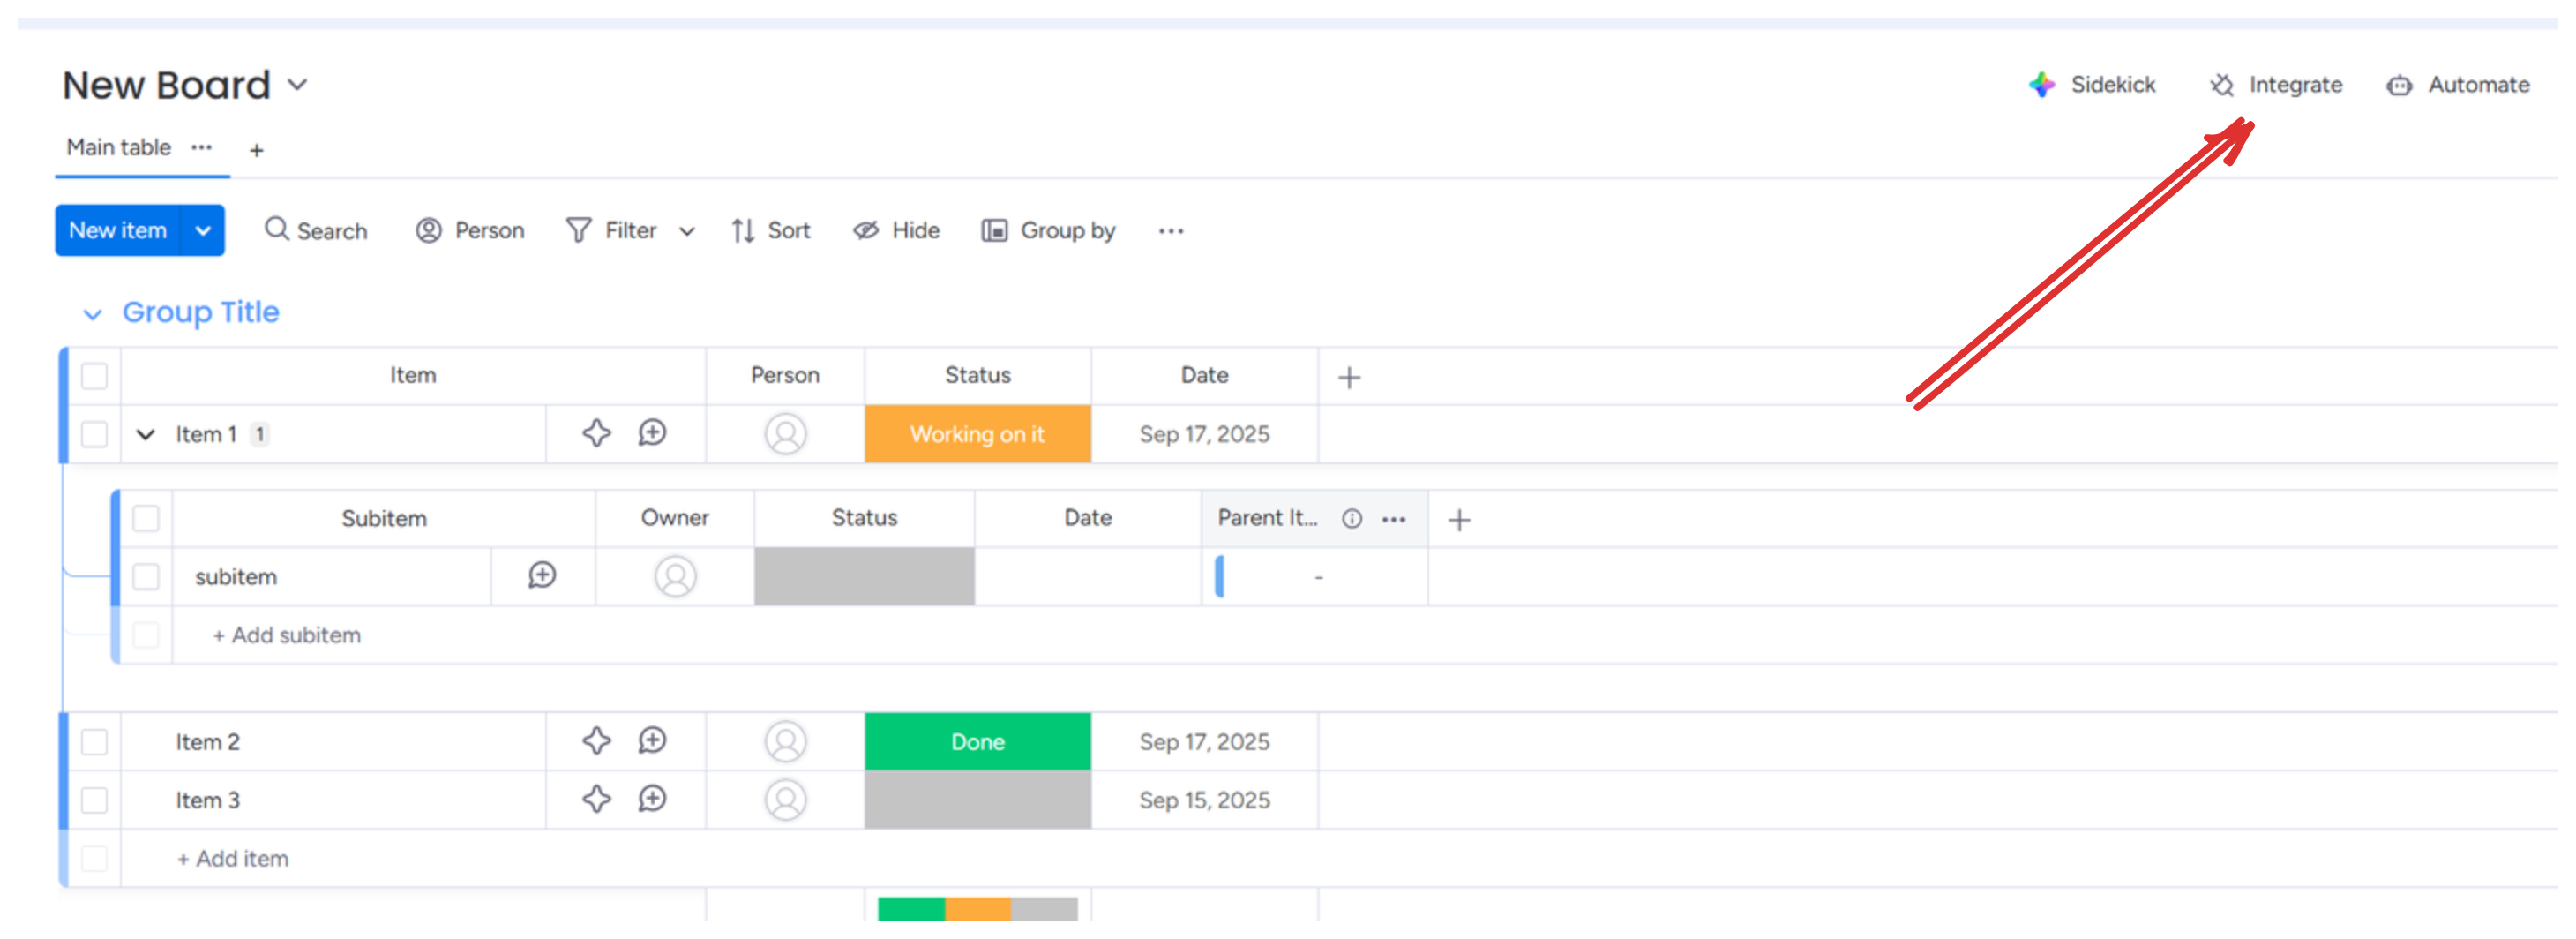Click the Hide columns eye icon

tap(865, 231)
